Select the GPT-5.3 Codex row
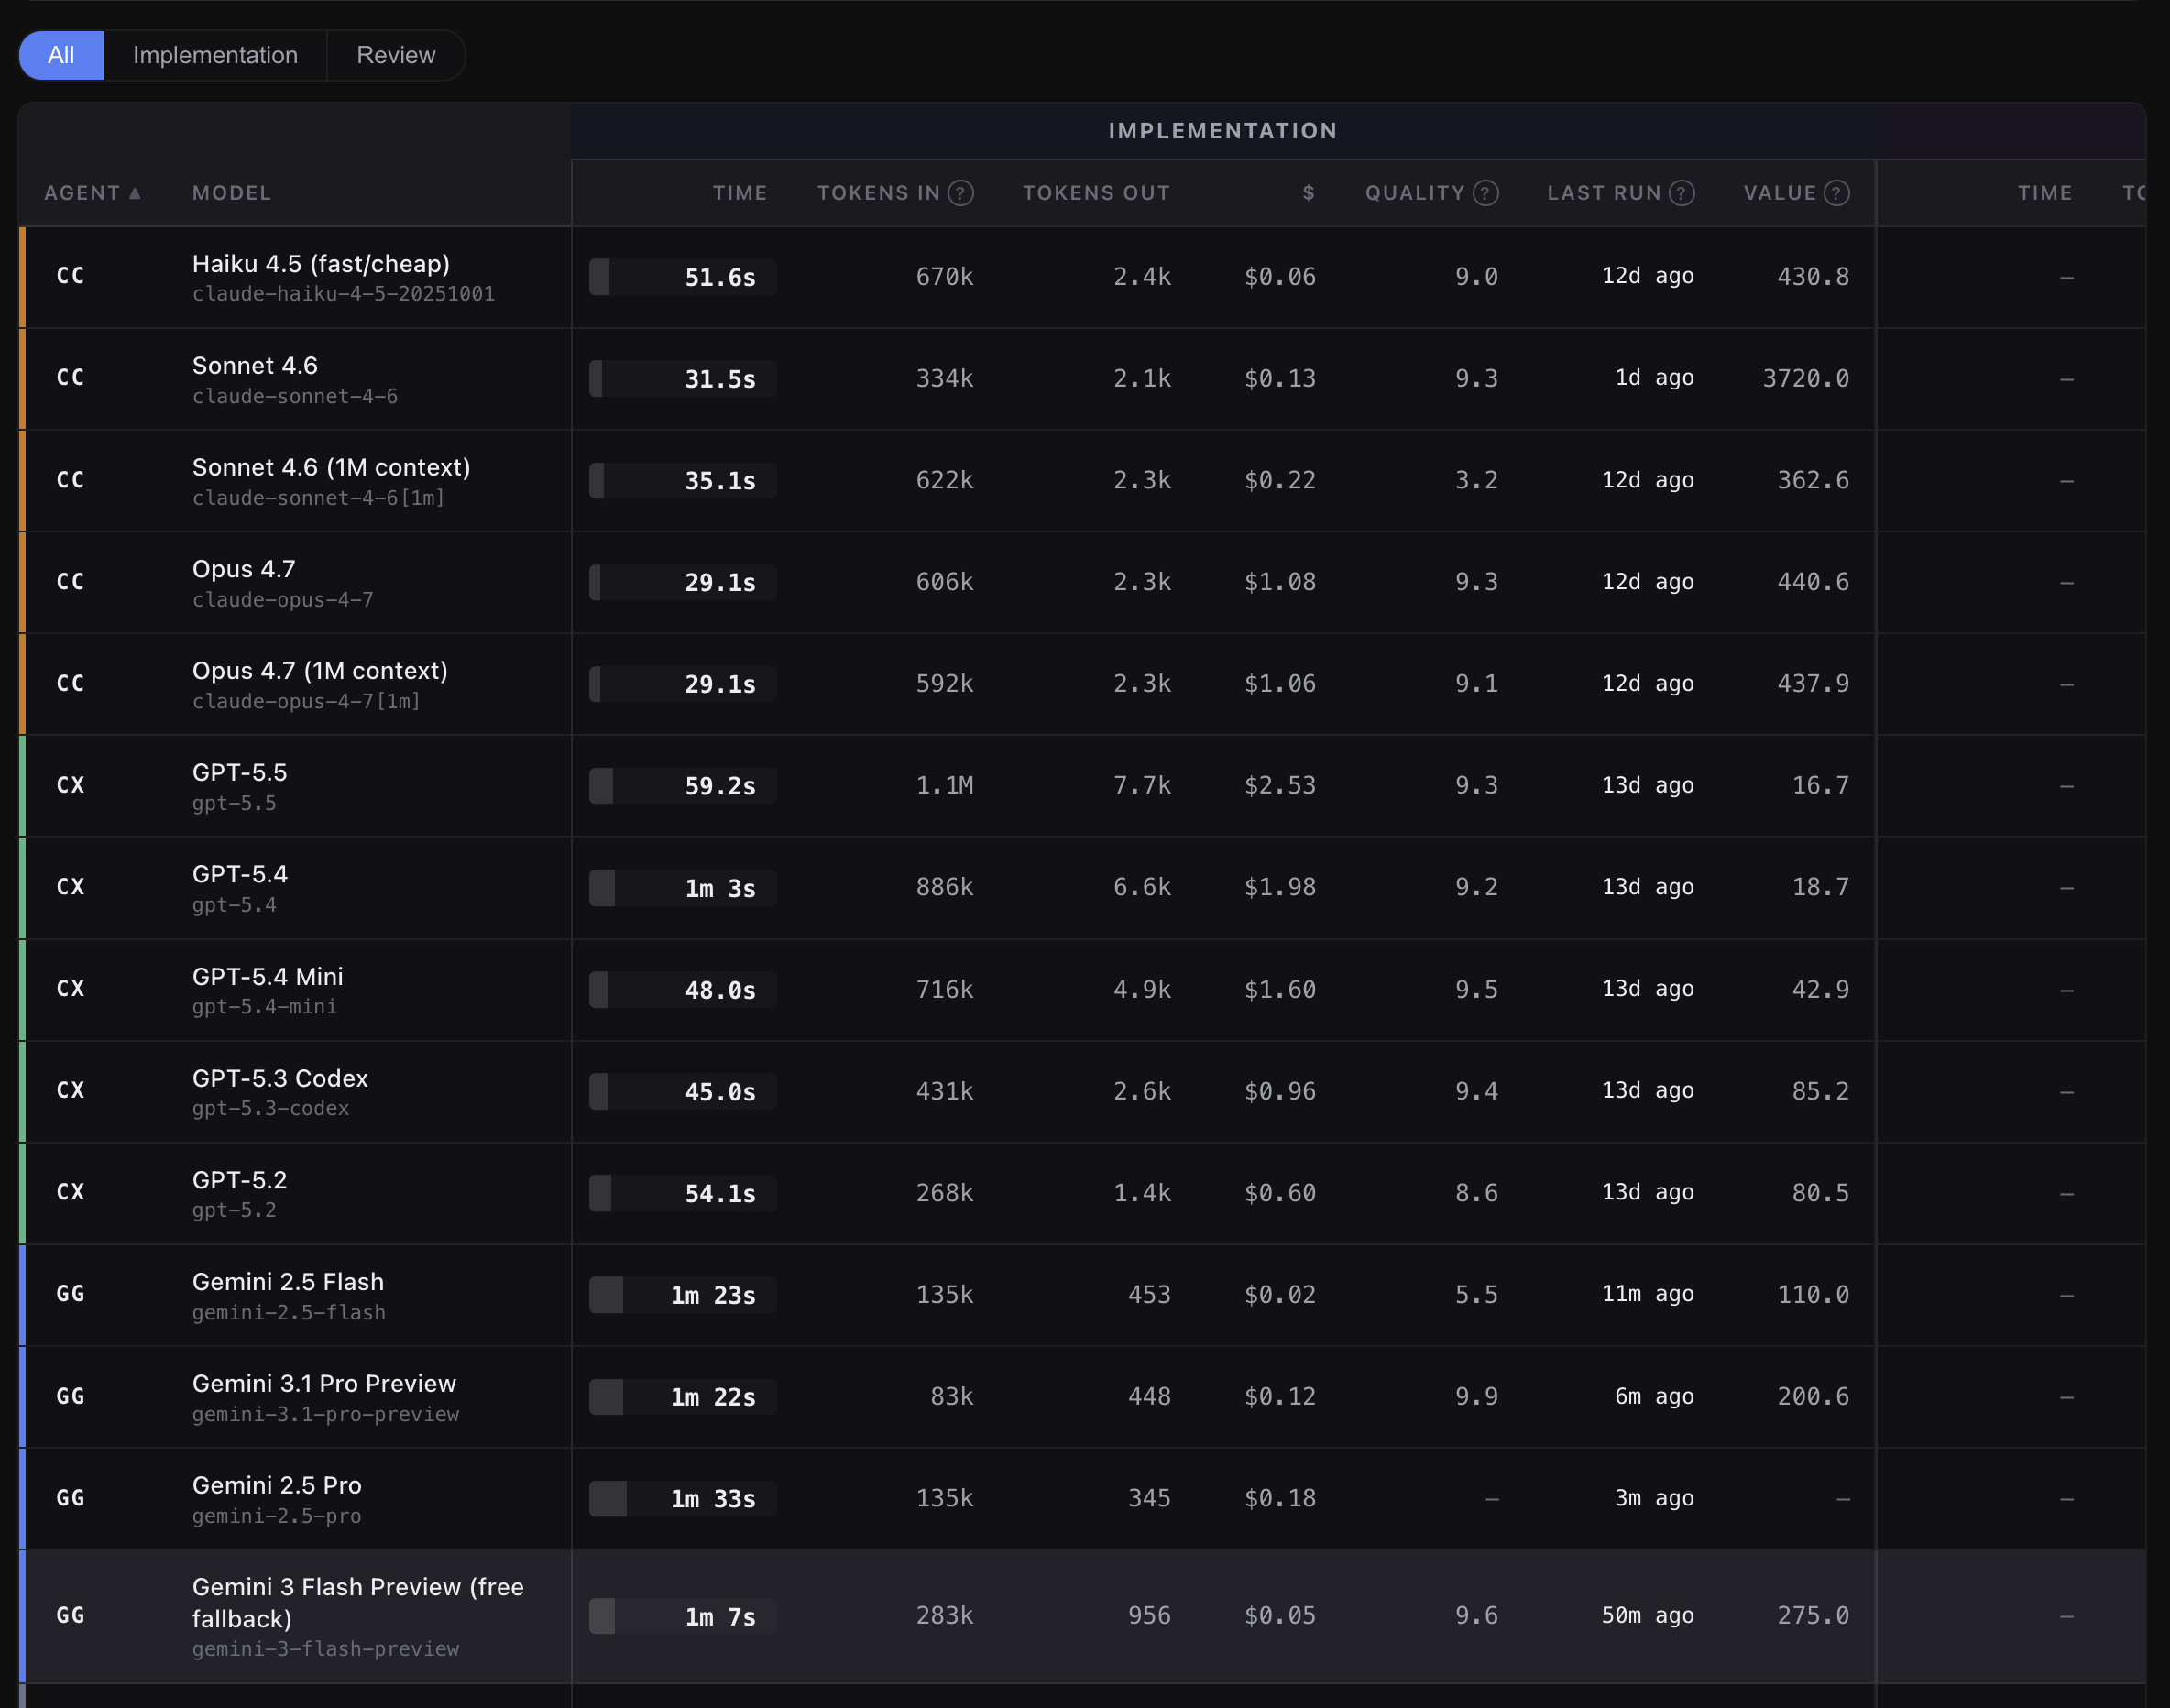 point(1082,1092)
